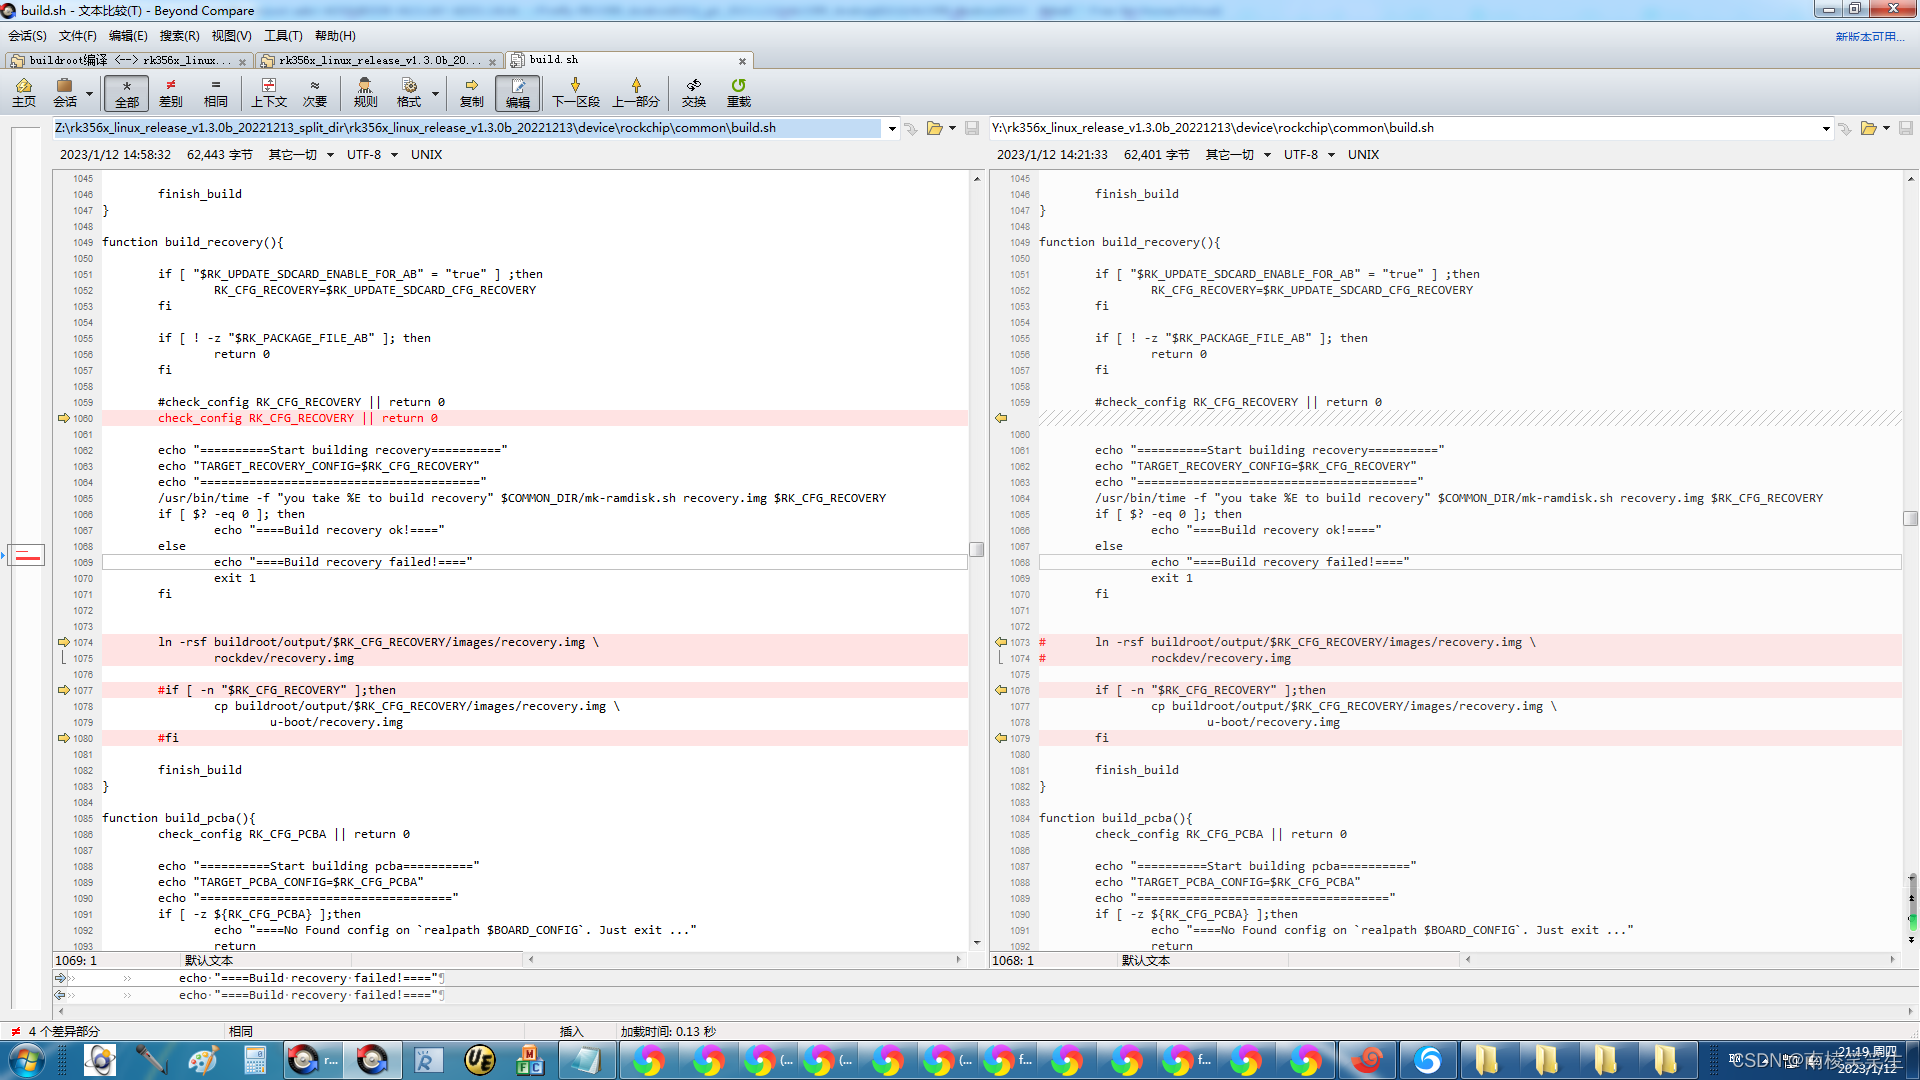Click the 复制 (Copy) arrow icon
The height and width of the screenshot is (1080, 1920).
click(471, 92)
